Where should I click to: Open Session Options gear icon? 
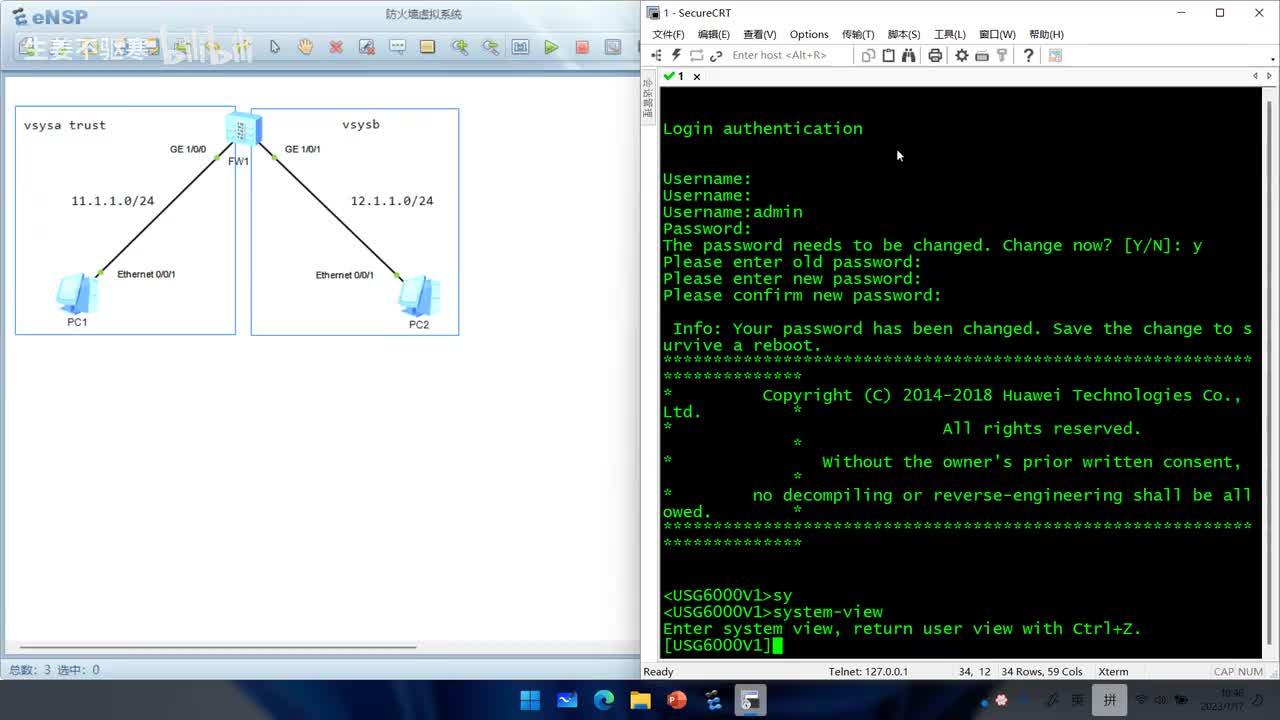(962, 55)
